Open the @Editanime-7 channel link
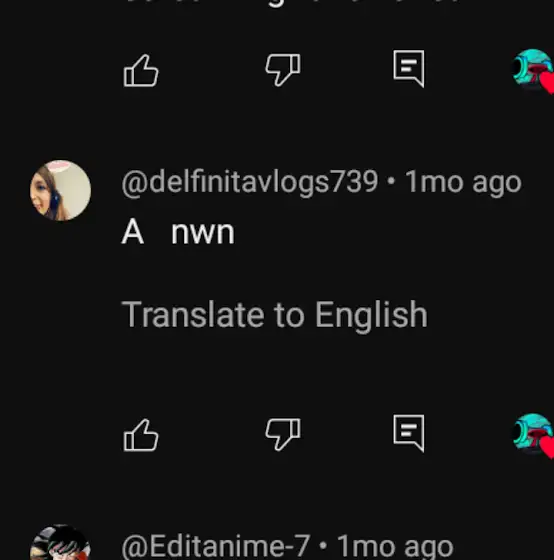 click(216, 546)
